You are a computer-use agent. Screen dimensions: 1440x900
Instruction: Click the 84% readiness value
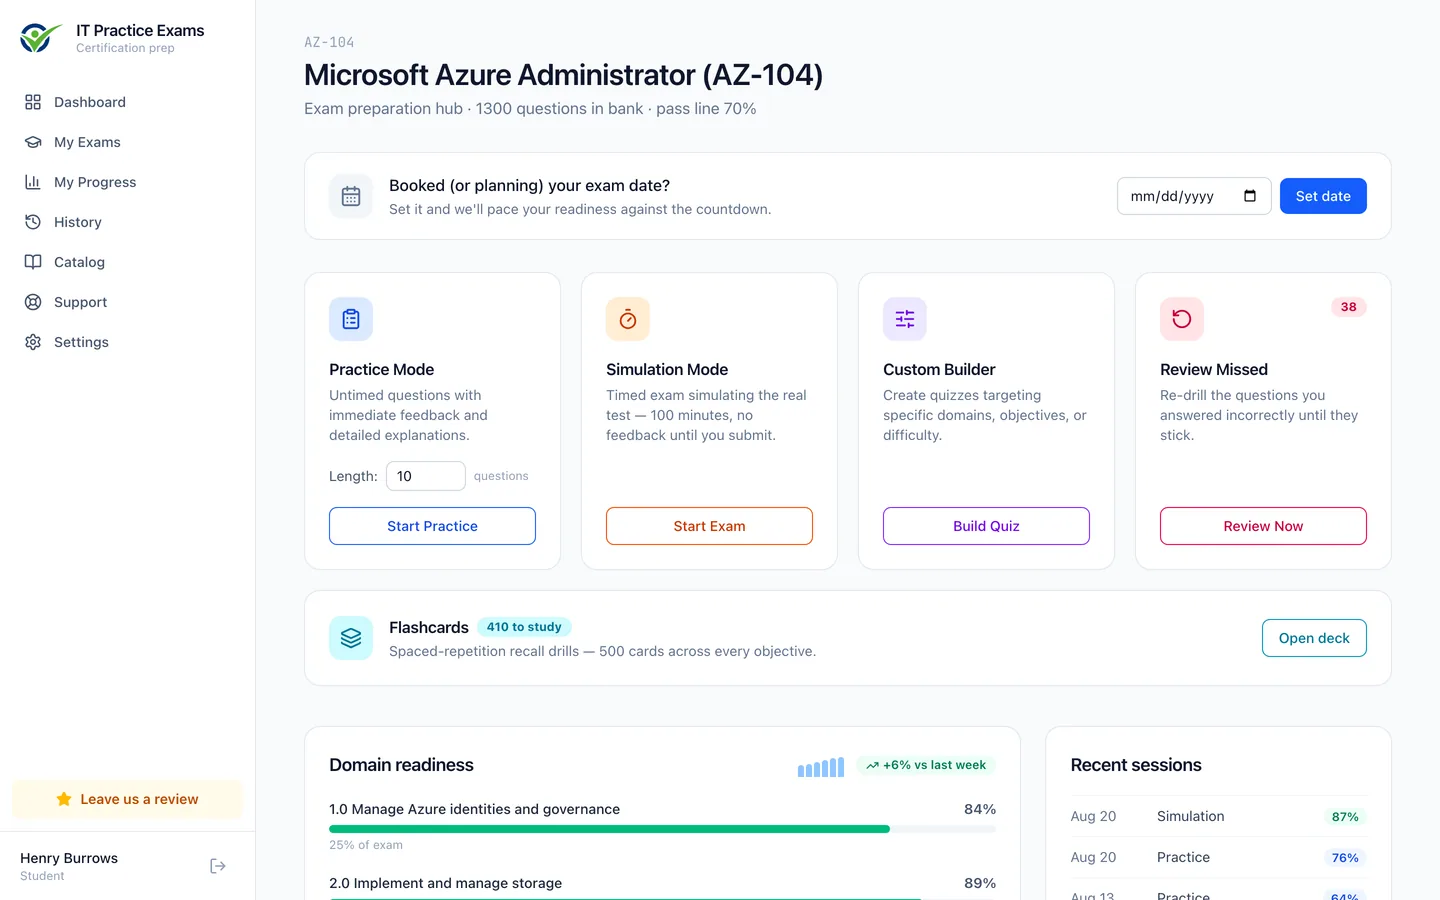point(980,809)
